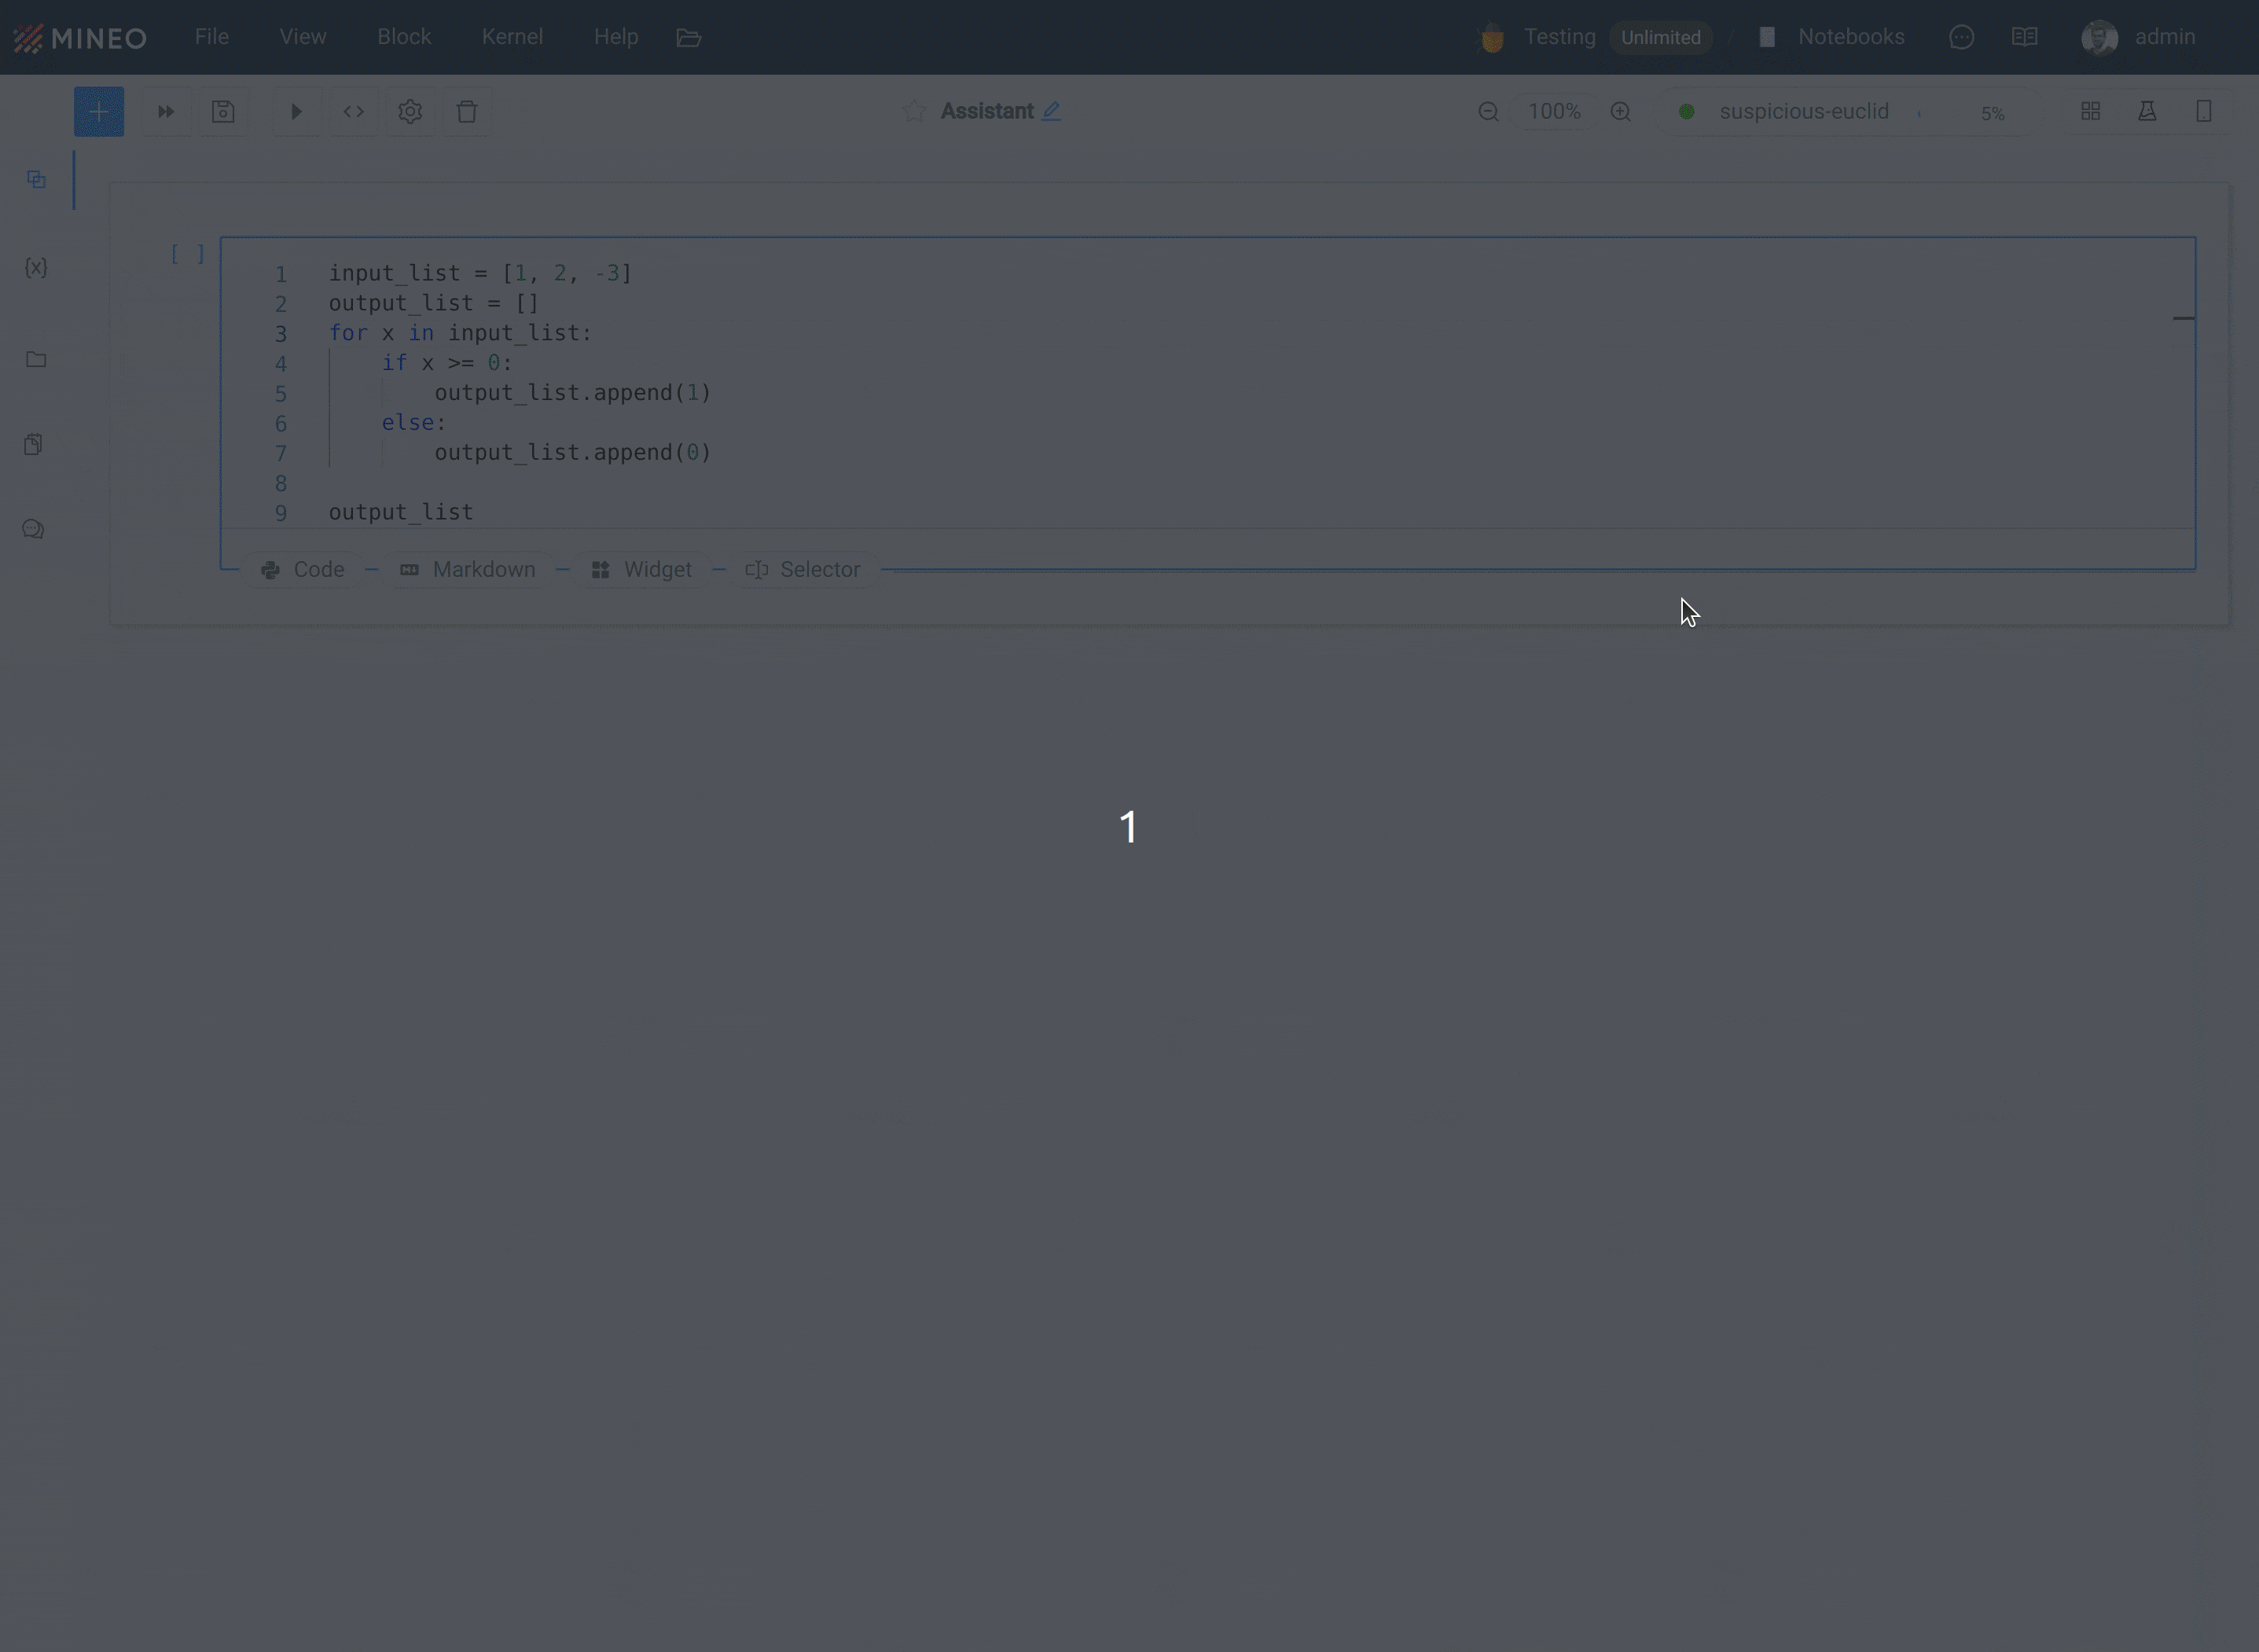Screen dimensions: 2259x1652
Task: Save the notebook with the disk icon
Action: pos(223,111)
